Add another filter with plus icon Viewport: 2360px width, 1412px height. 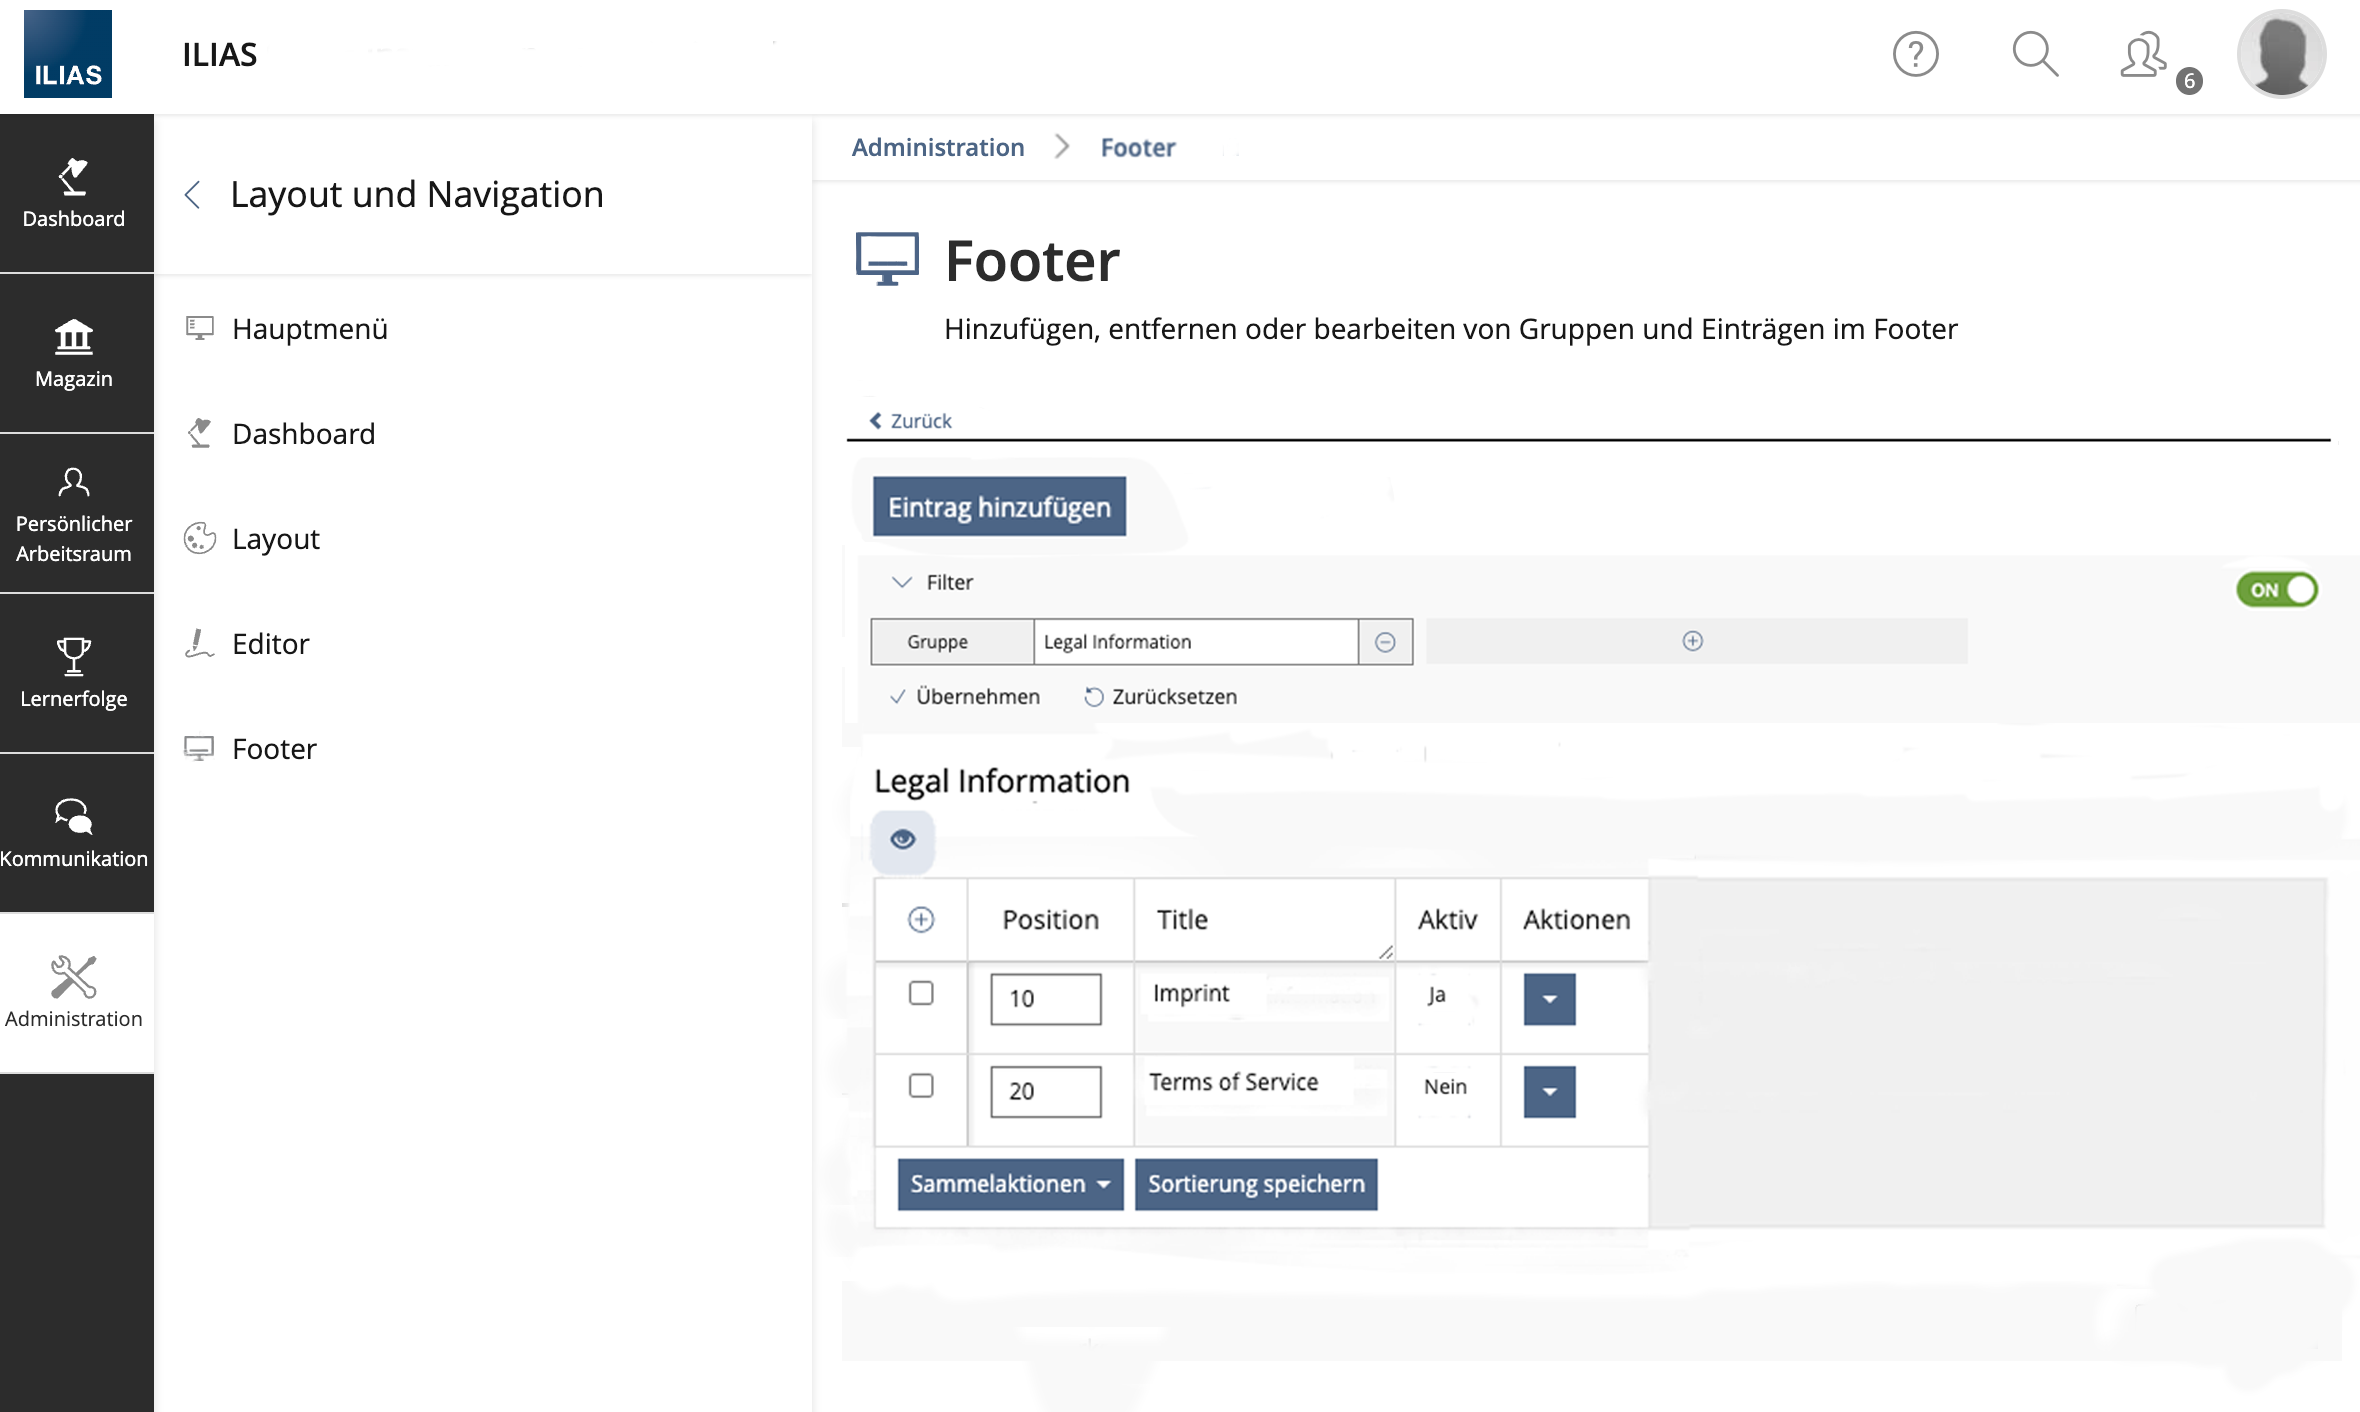click(1692, 641)
